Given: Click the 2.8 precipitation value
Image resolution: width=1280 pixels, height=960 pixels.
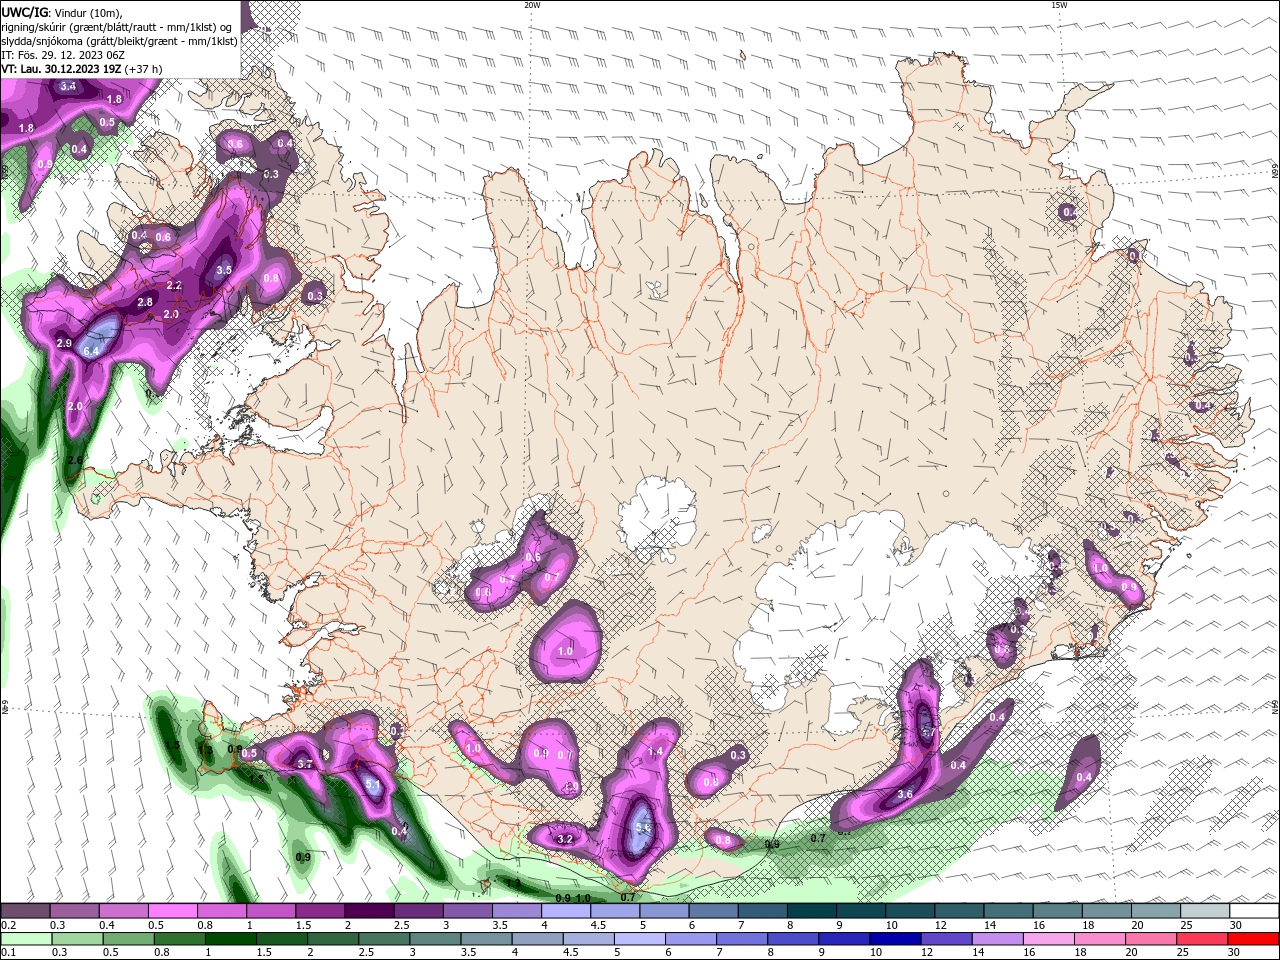Looking at the screenshot, I should coord(144,302).
